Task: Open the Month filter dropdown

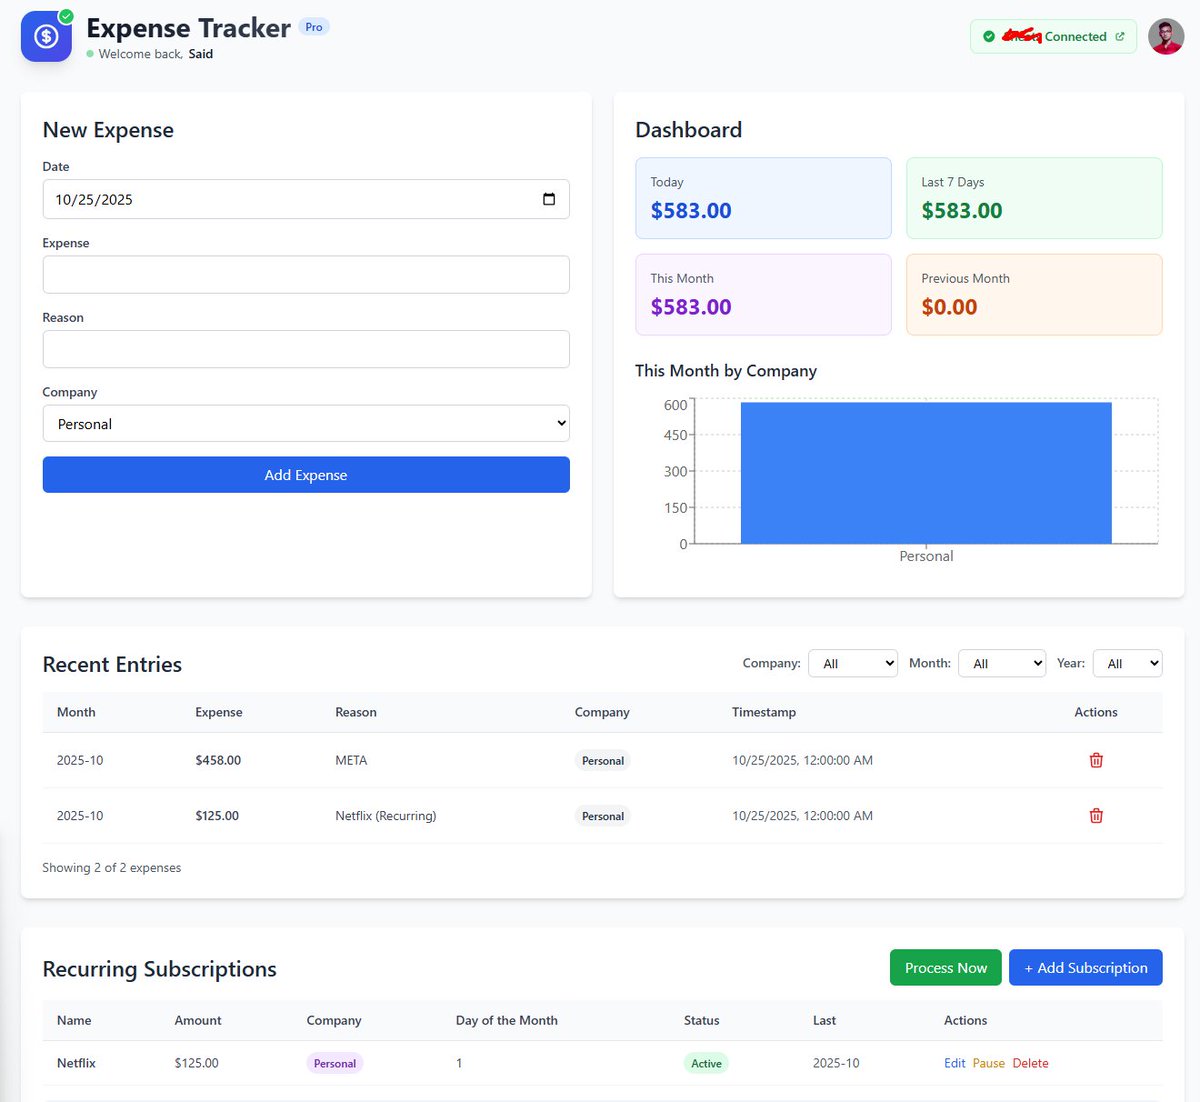Action: tap(1002, 663)
